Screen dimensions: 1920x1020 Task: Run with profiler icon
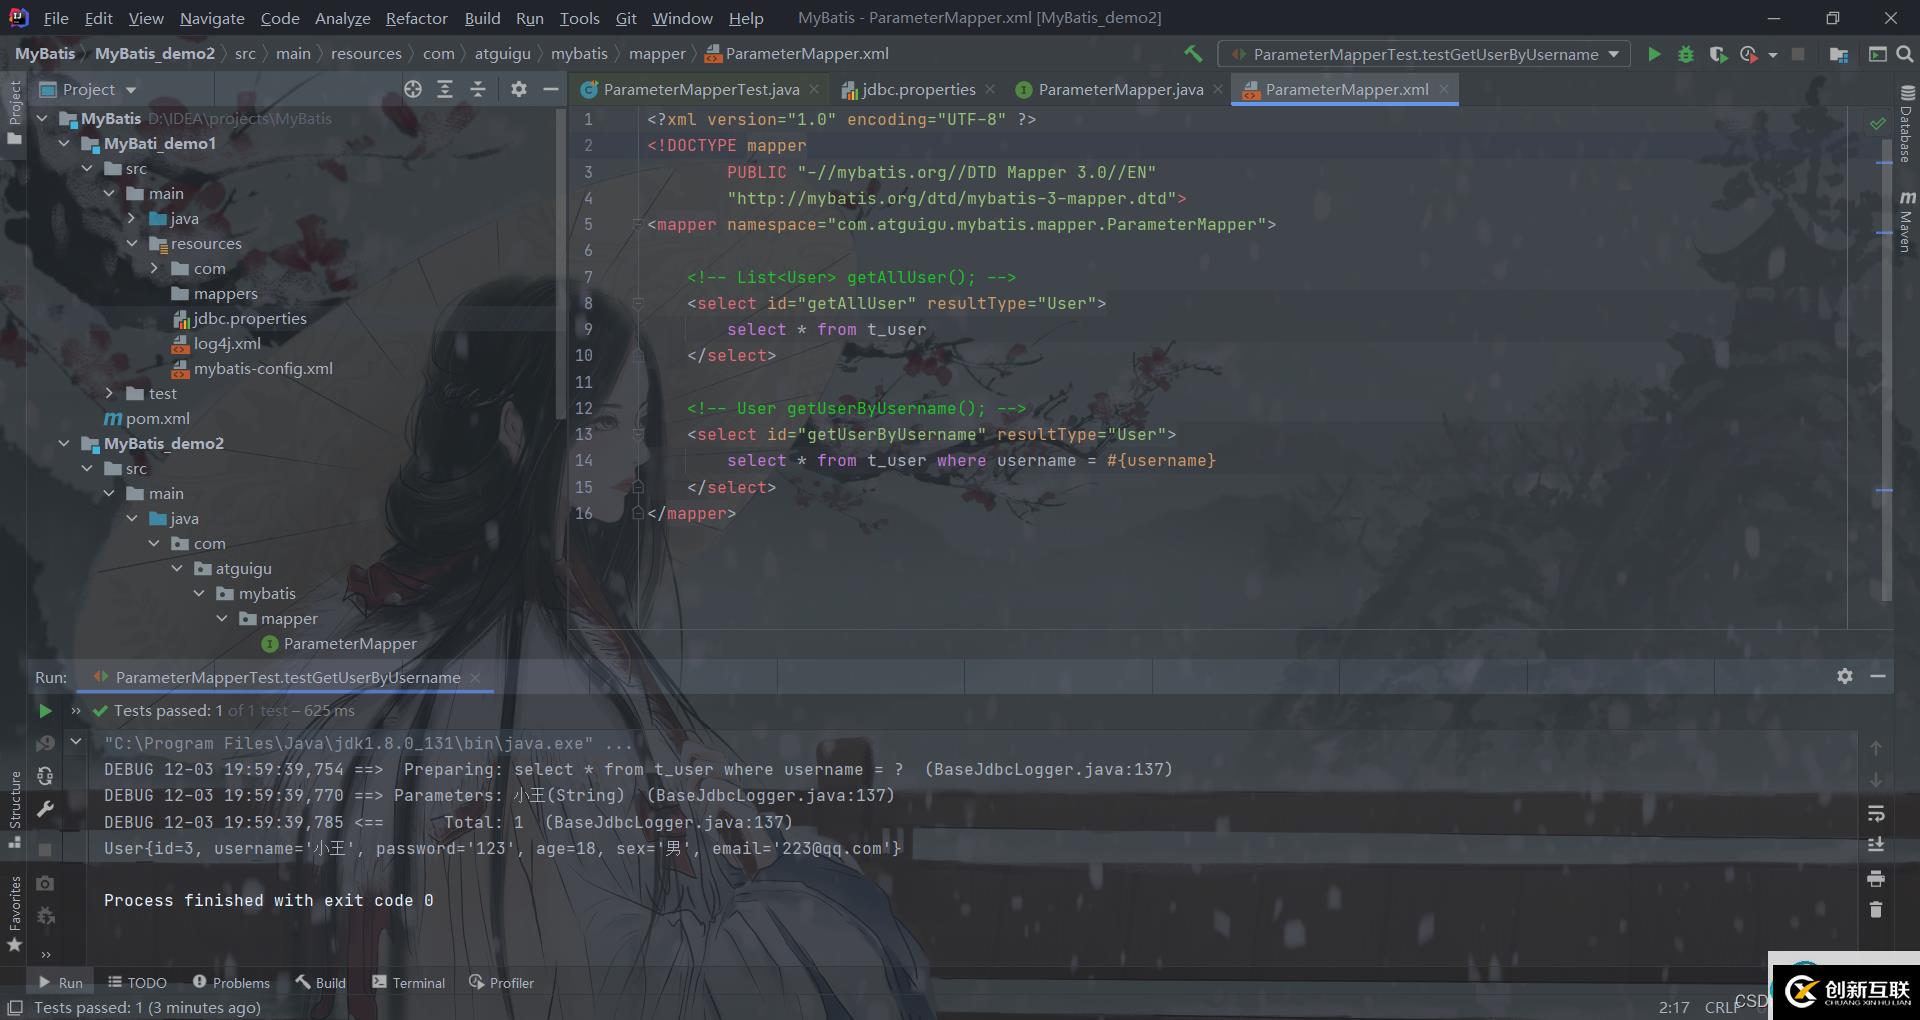1748,54
